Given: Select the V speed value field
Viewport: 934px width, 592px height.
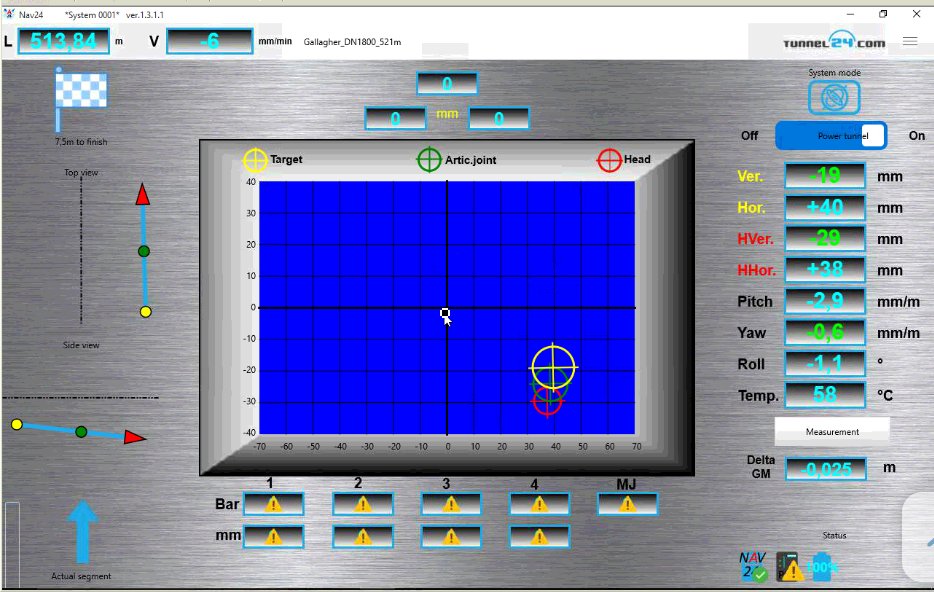Looking at the screenshot, I should click(209, 41).
